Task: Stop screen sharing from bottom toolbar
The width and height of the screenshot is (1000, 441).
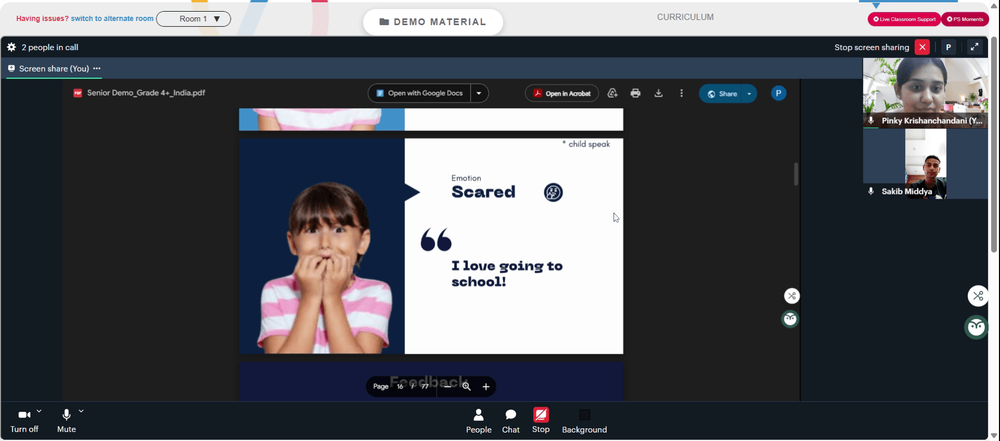Action: coord(541,421)
